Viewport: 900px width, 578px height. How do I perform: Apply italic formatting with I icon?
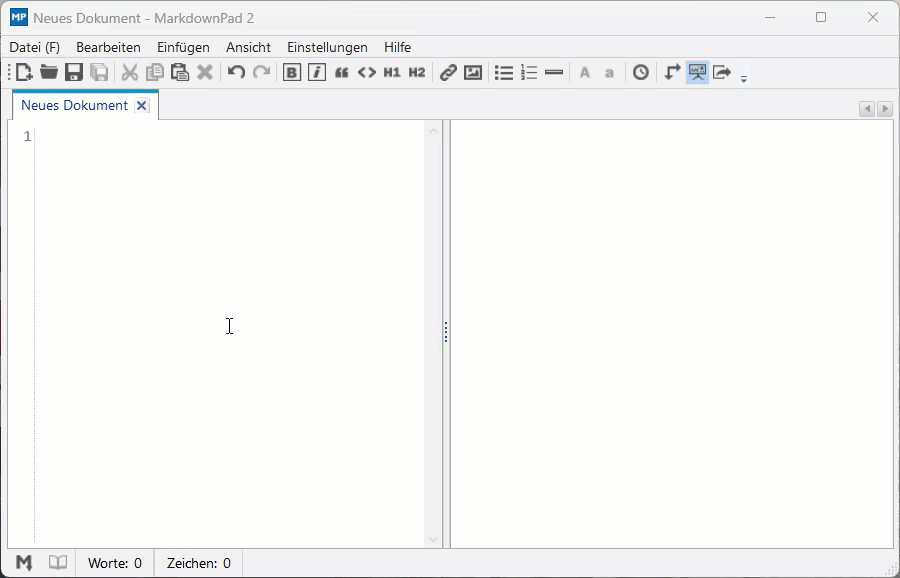(316, 72)
